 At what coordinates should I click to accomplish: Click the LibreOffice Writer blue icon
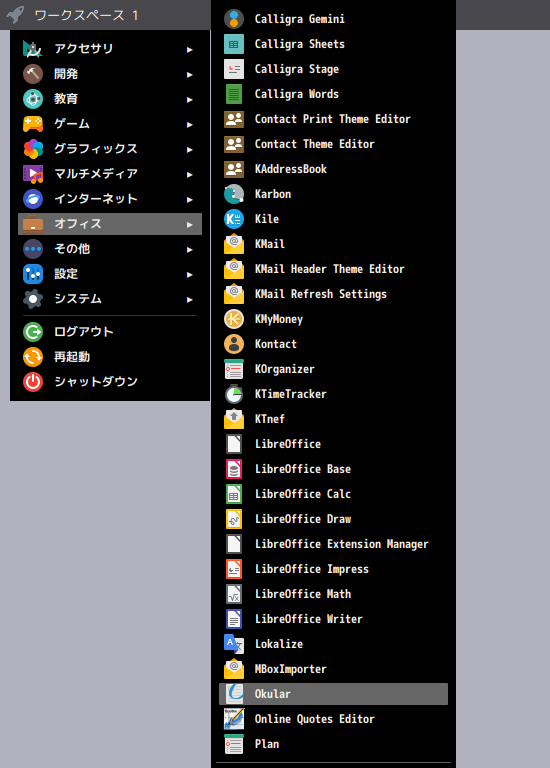(234, 619)
